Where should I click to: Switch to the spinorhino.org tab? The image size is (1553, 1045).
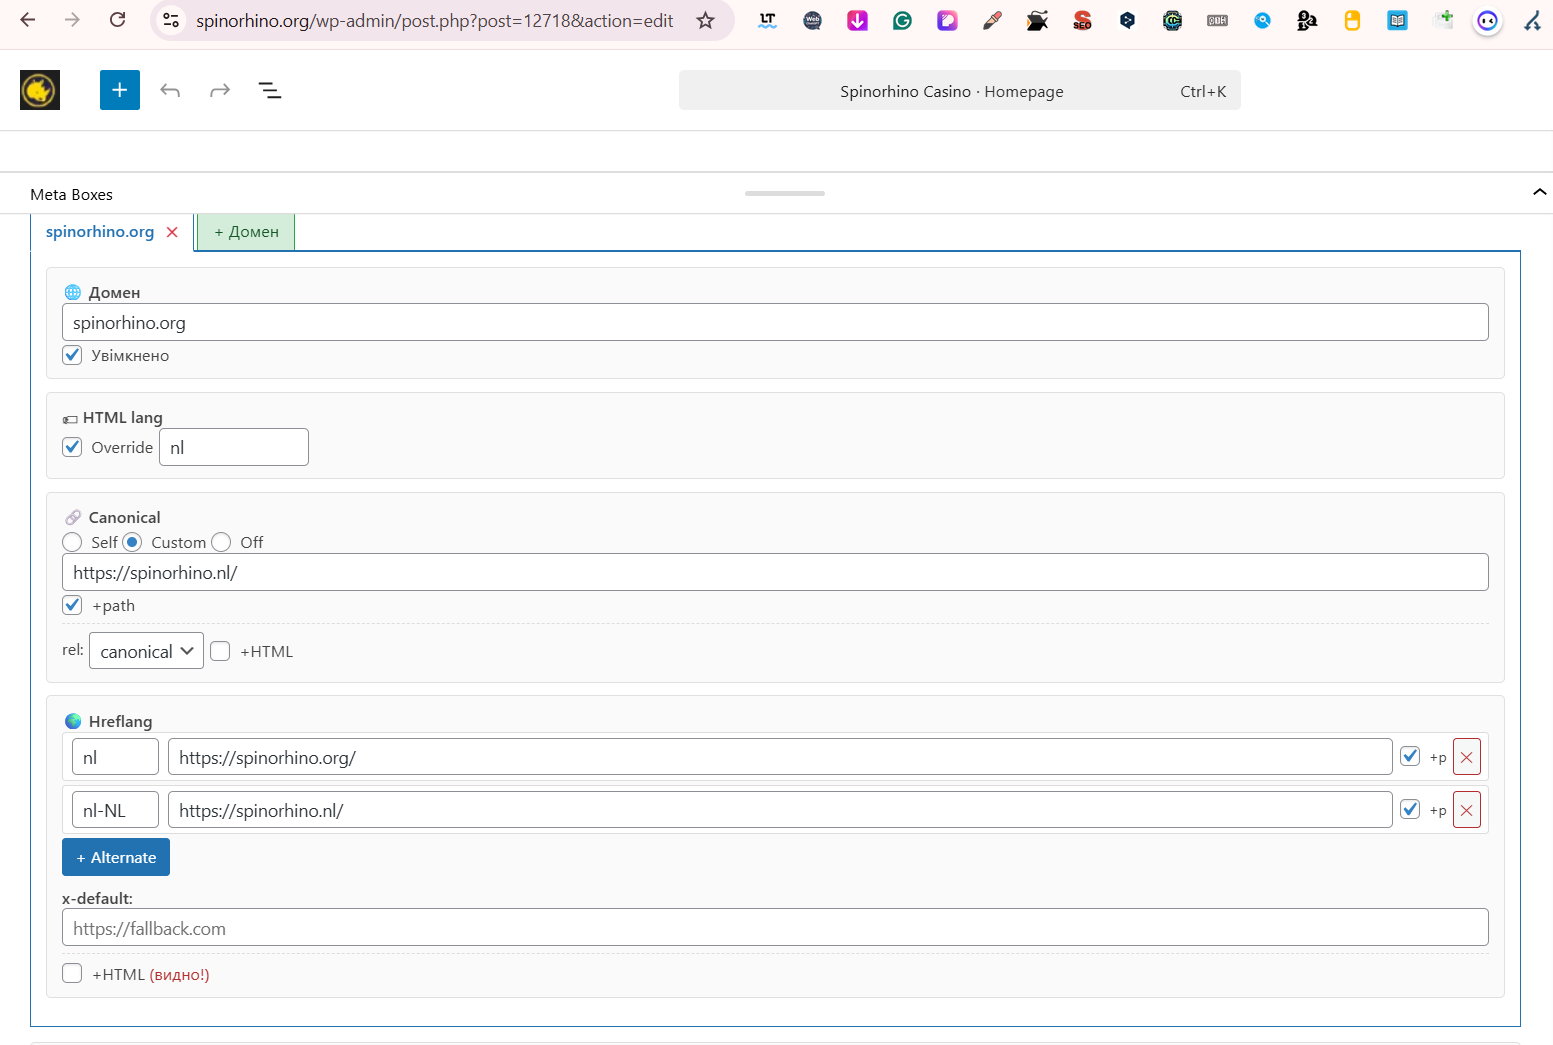(x=100, y=232)
